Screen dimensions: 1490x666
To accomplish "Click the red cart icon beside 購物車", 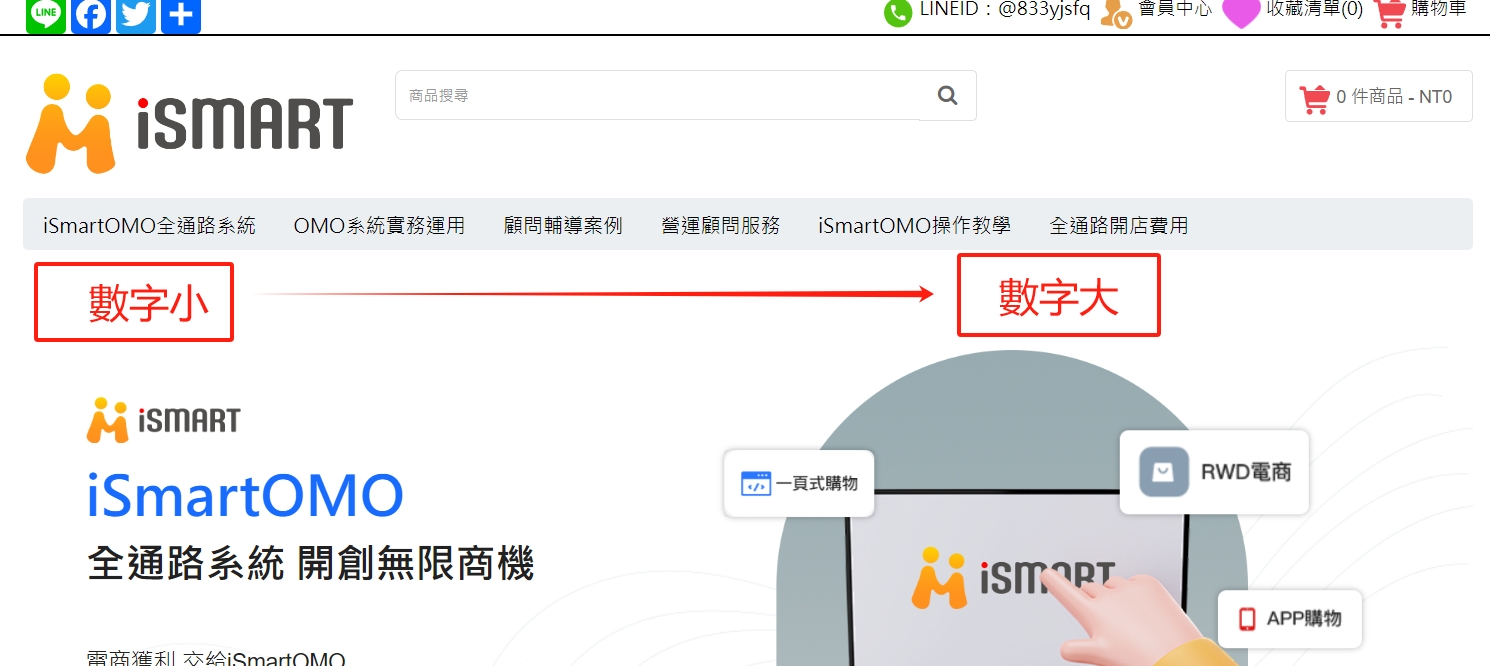I will coord(1390,13).
